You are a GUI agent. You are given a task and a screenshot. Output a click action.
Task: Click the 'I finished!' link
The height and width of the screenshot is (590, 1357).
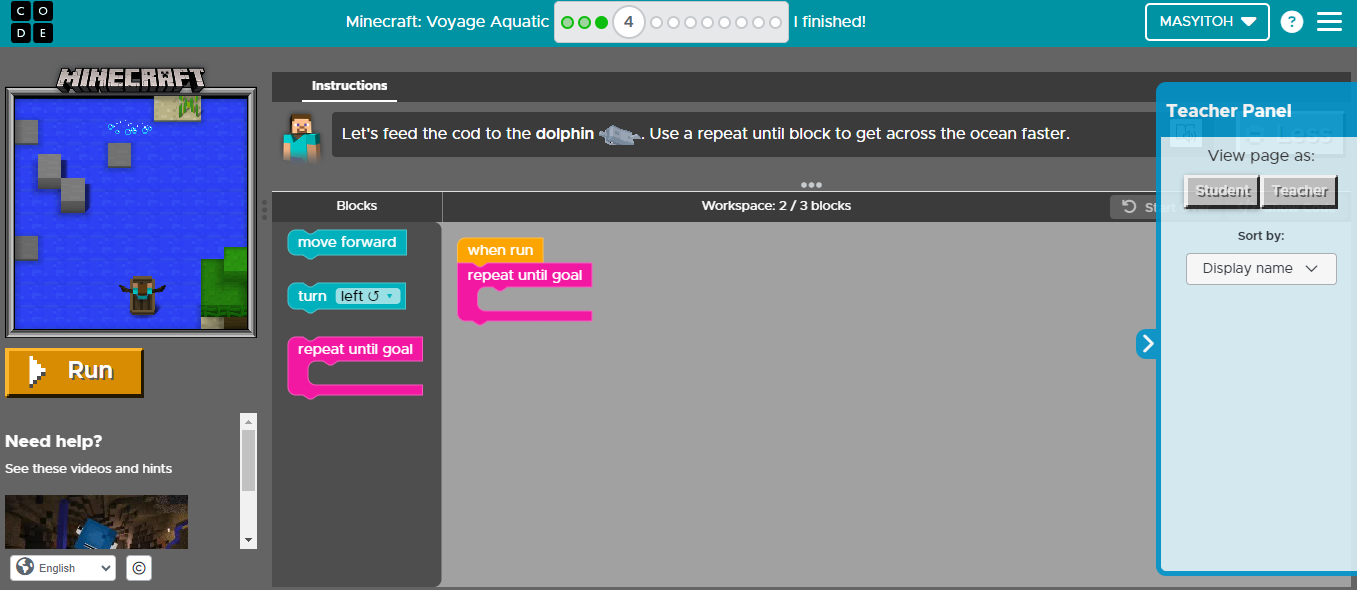point(829,22)
